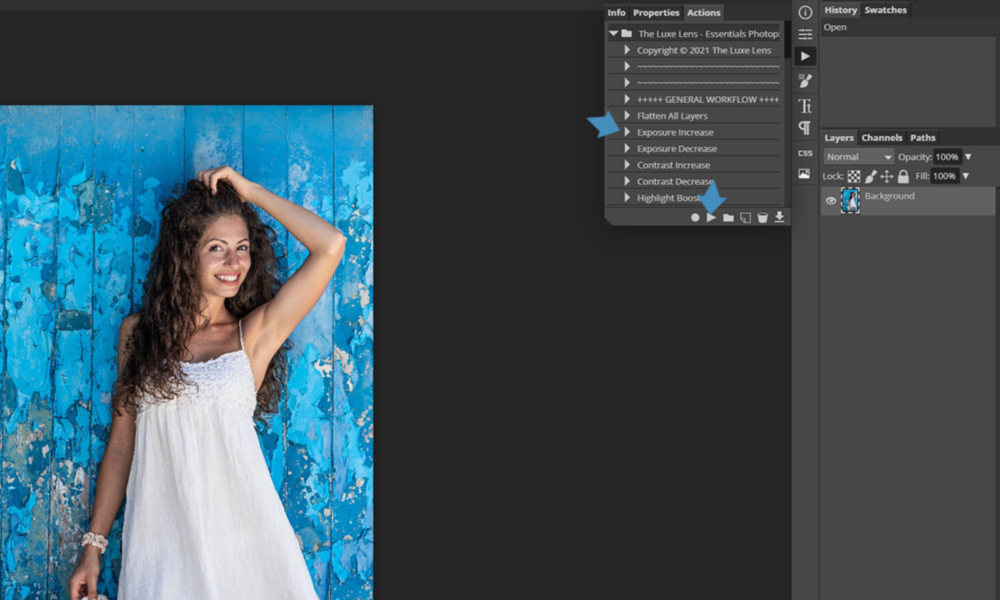
Task: Toggle lock transparent pixels checkerboard icon
Action: (853, 176)
